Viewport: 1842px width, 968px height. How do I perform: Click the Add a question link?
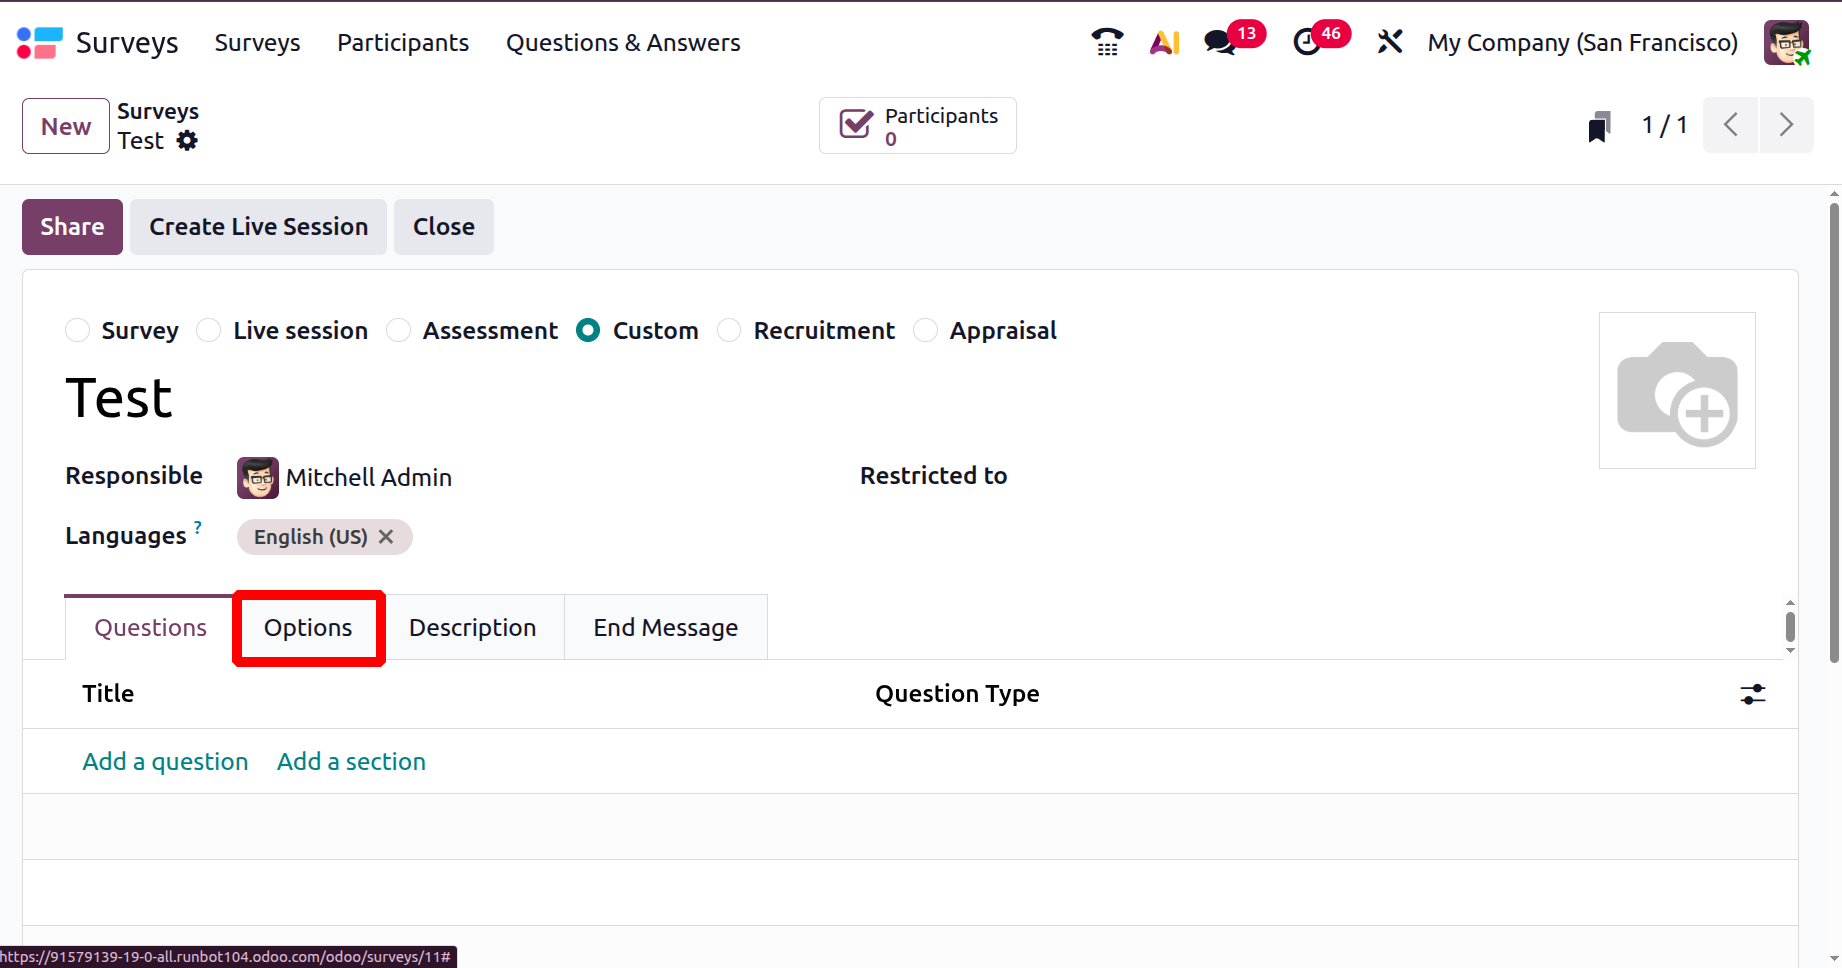coord(165,762)
